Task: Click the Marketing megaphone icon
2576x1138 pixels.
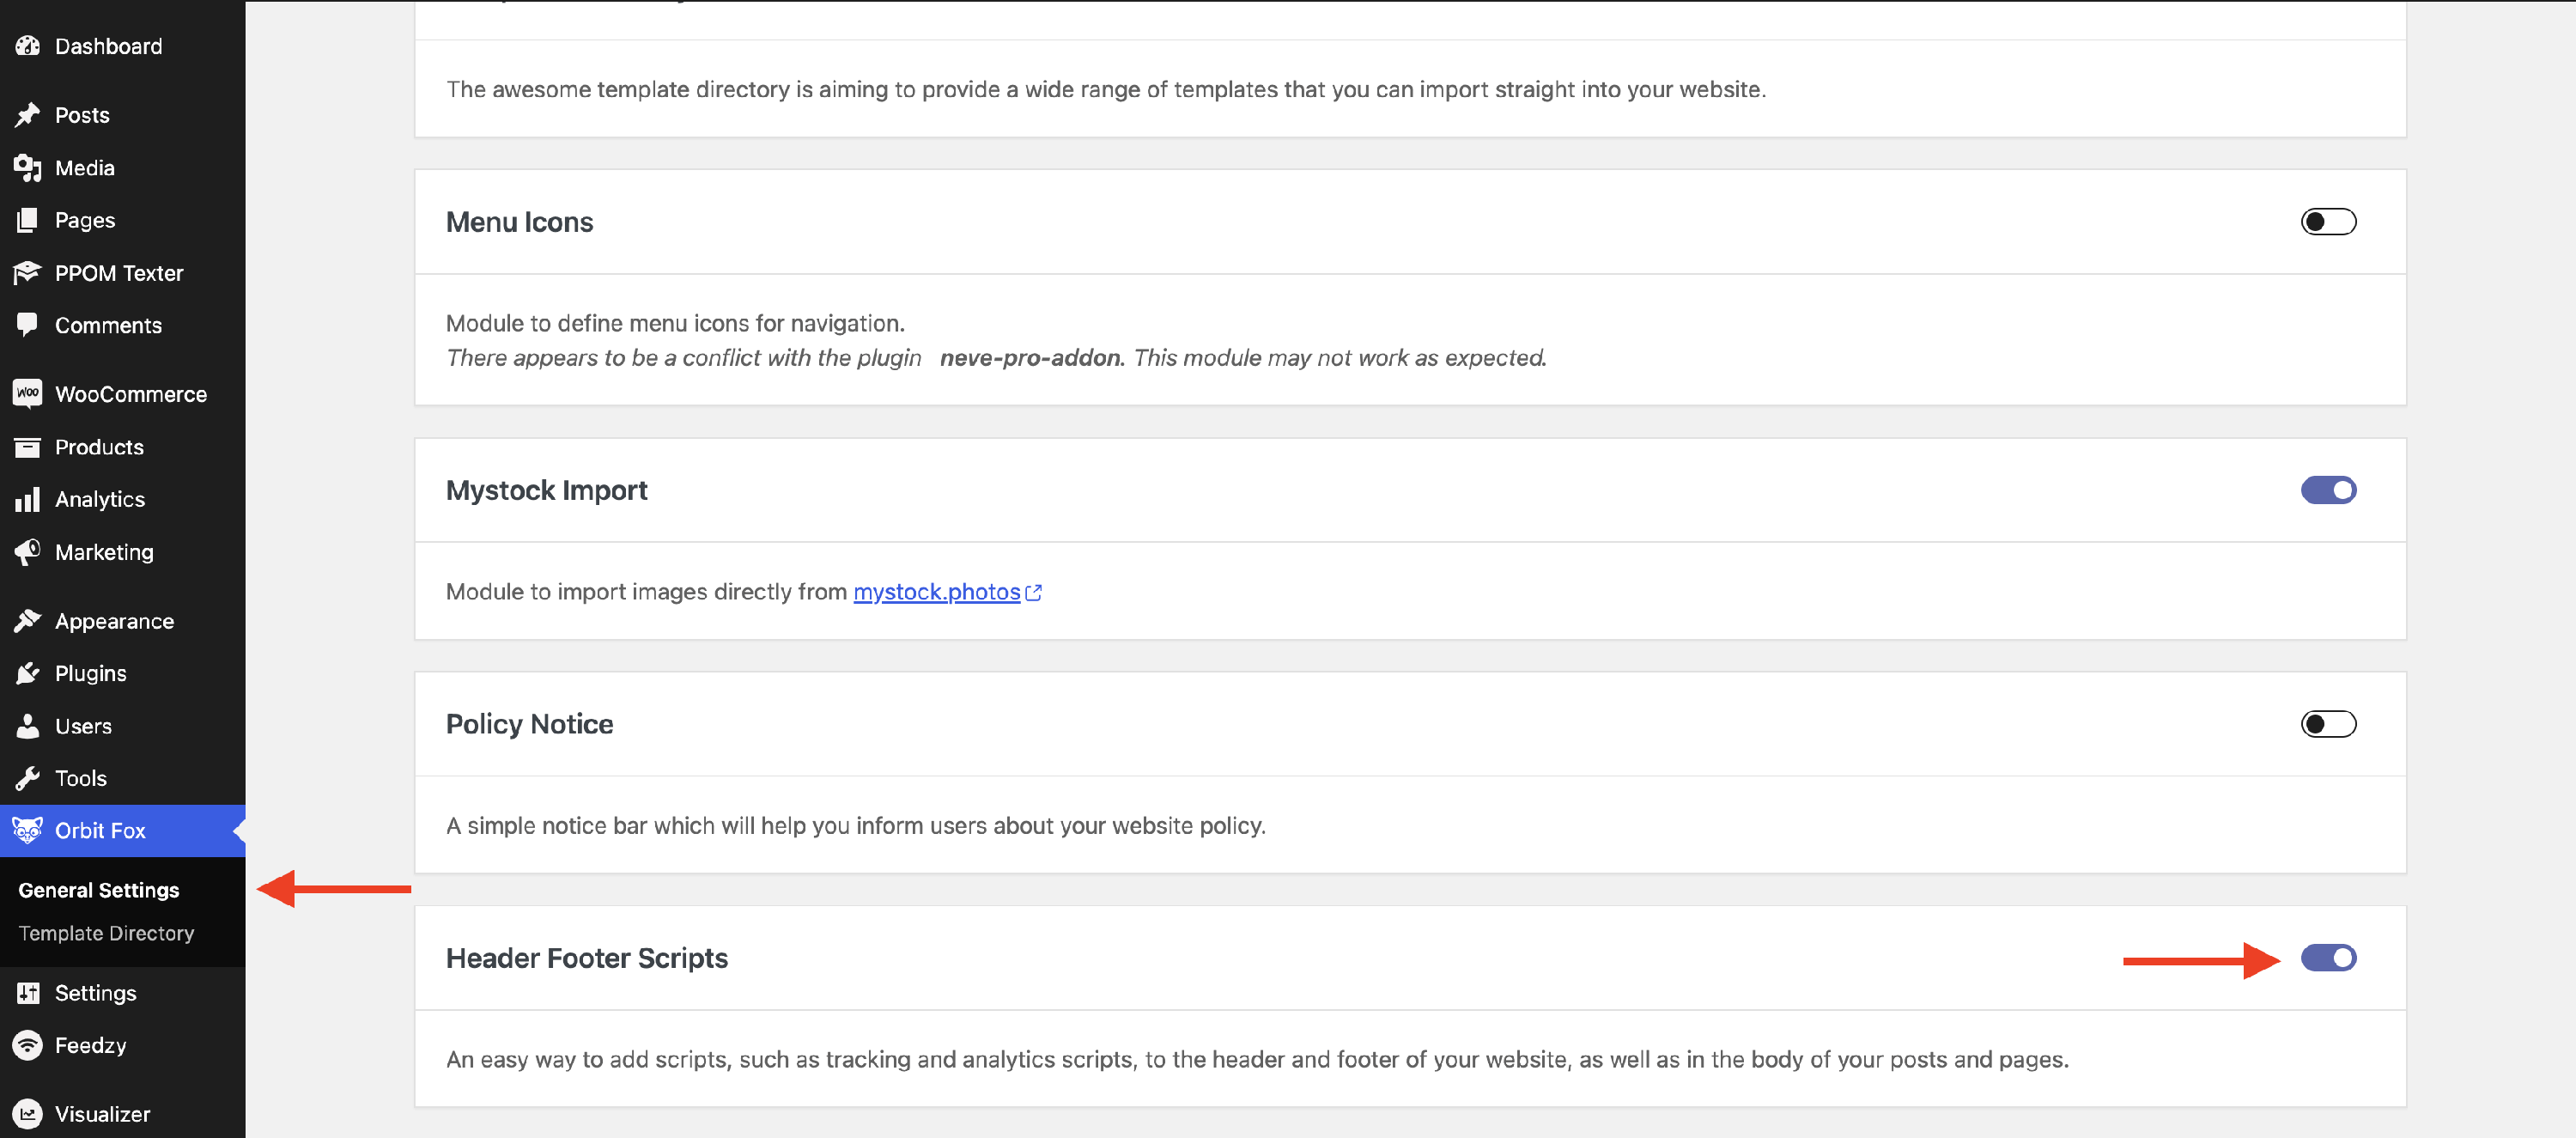Action: [28, 552]
